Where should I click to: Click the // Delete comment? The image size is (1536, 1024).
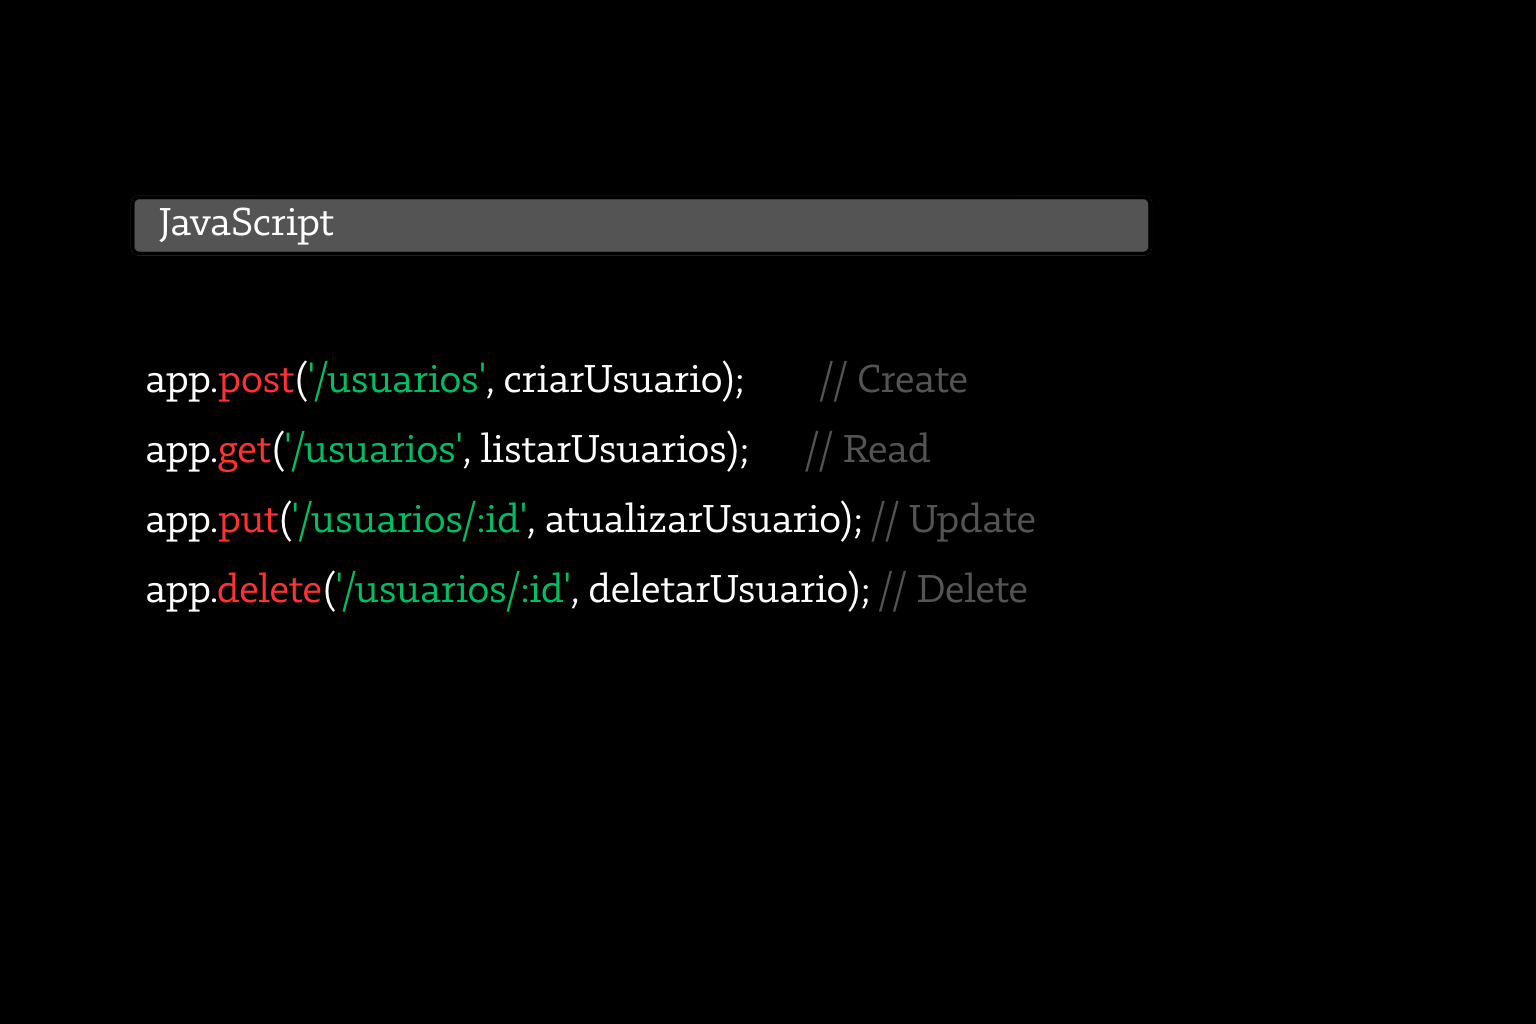click(x=953, y=590)
